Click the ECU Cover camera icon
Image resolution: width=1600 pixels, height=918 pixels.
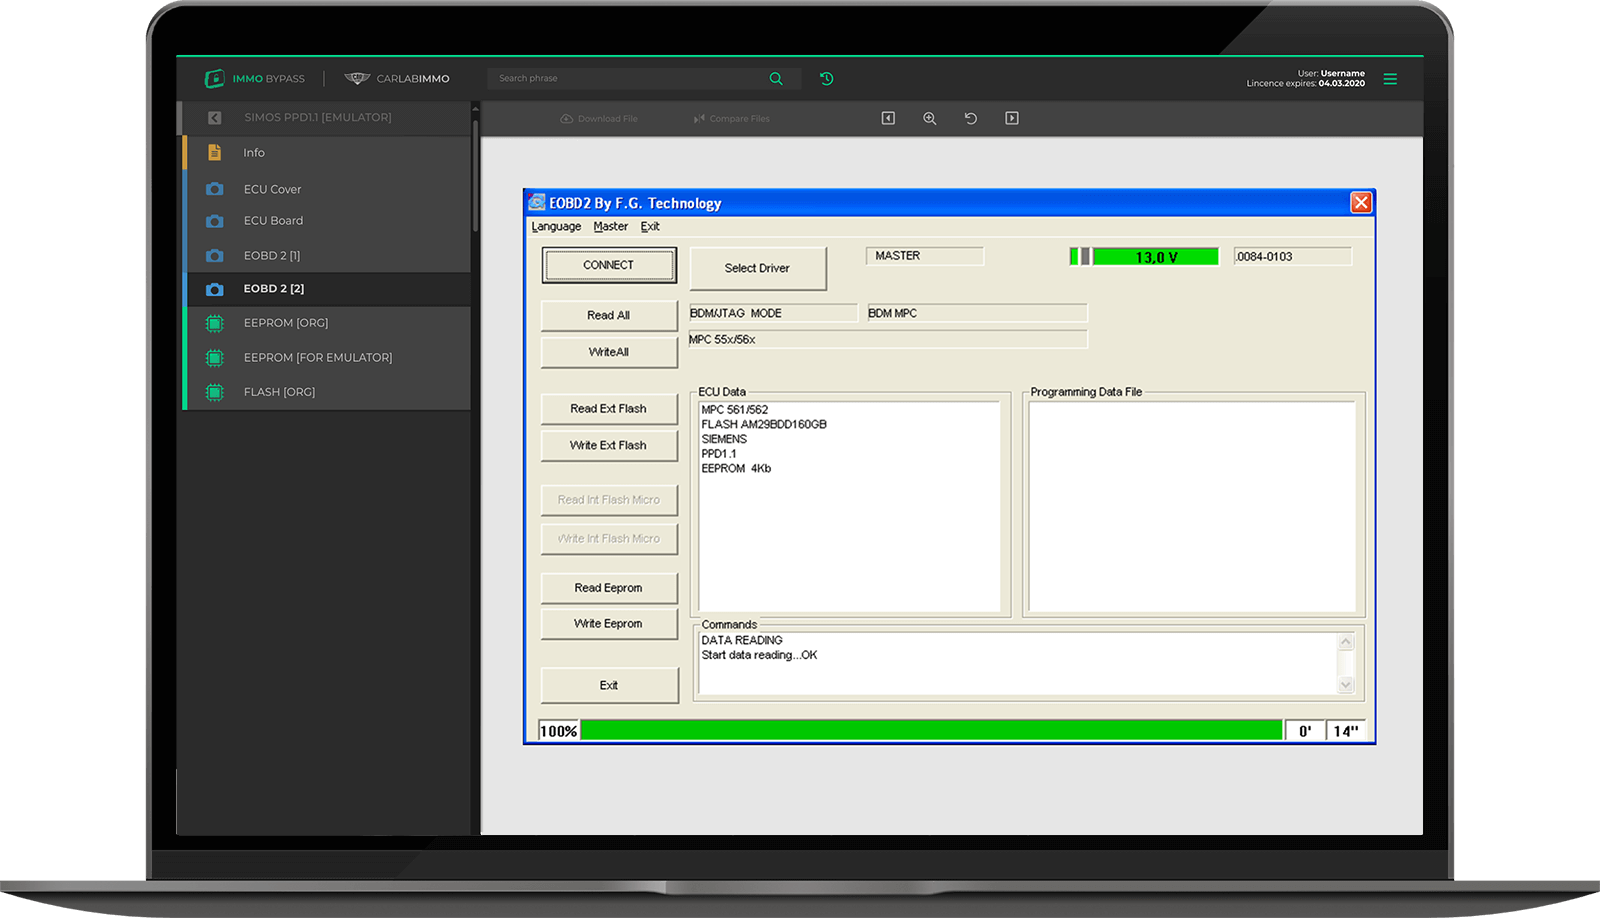(214, 189)
